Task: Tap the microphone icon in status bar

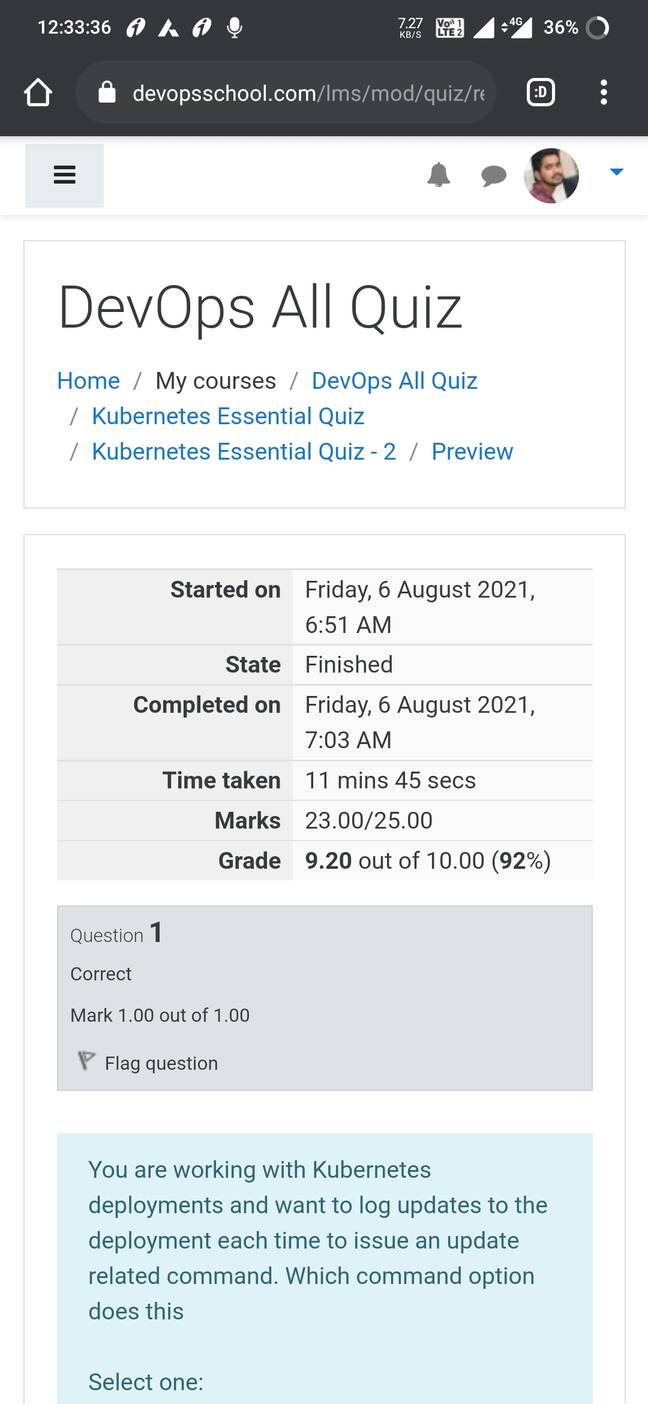Action: tap(234, 28)
